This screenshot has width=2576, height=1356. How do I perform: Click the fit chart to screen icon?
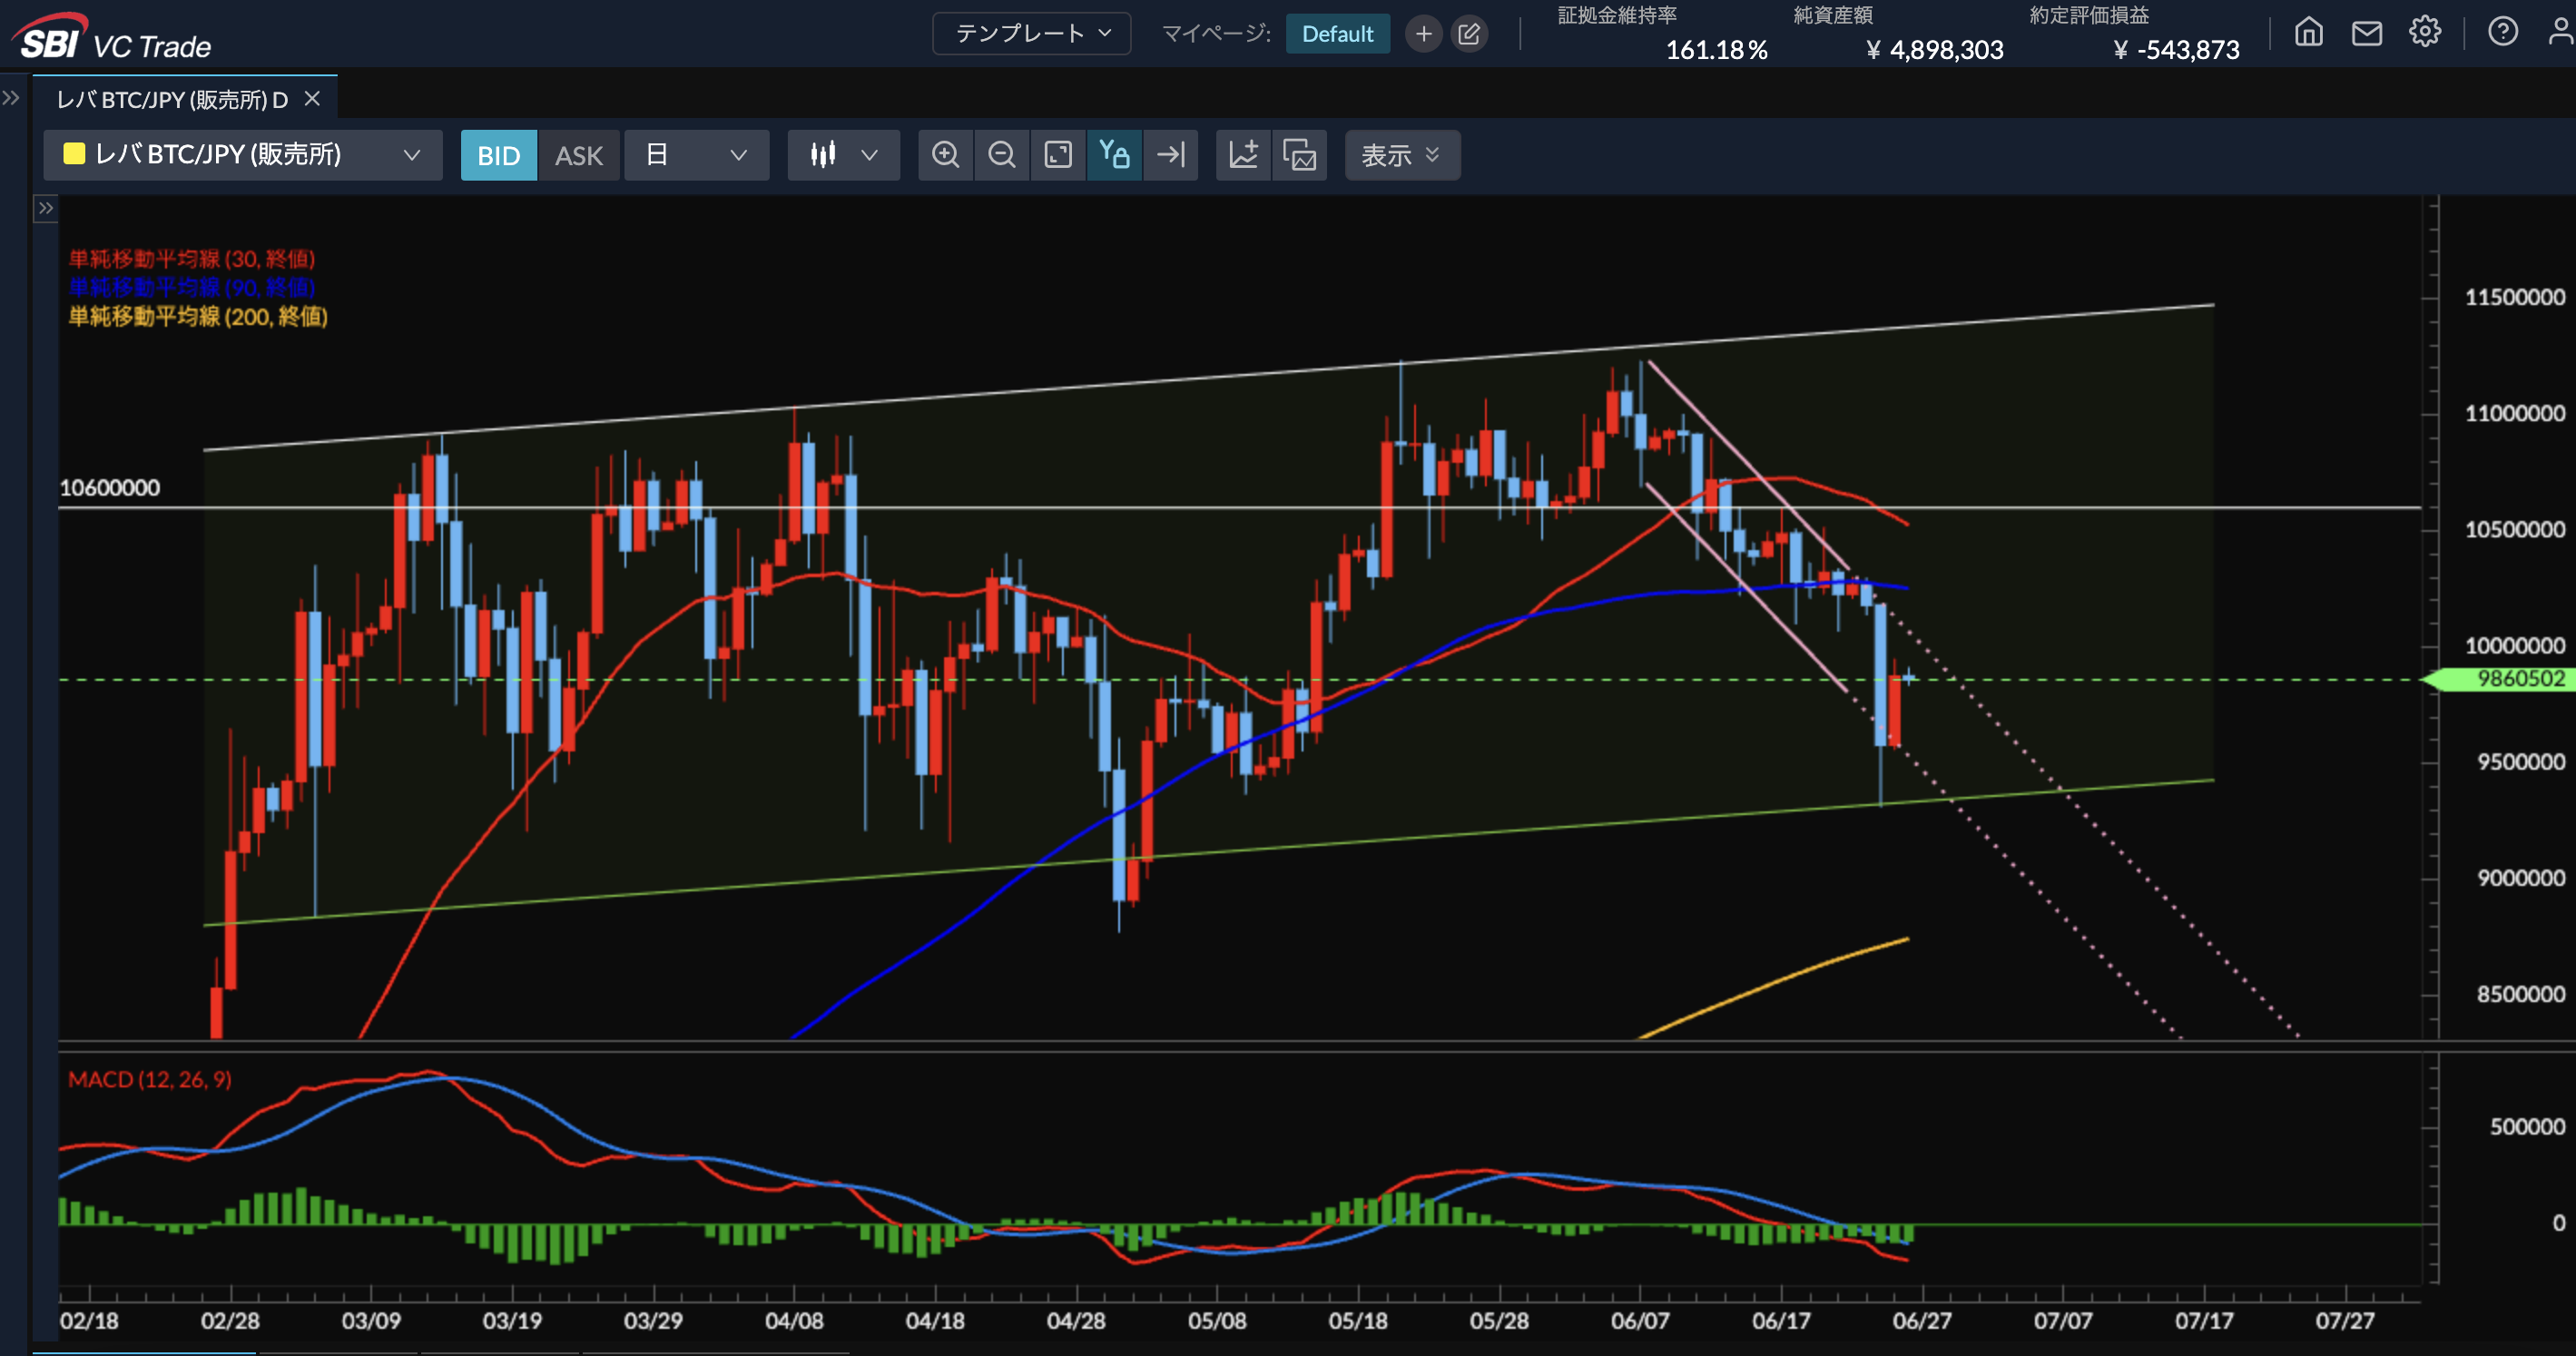coord(1057,155)
